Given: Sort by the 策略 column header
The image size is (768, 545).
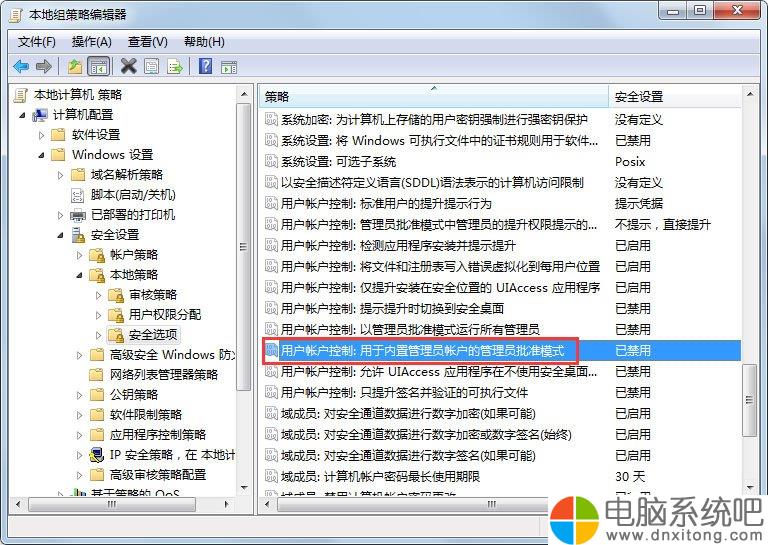Looking at the screenshot, I should (x=434, y=96).
